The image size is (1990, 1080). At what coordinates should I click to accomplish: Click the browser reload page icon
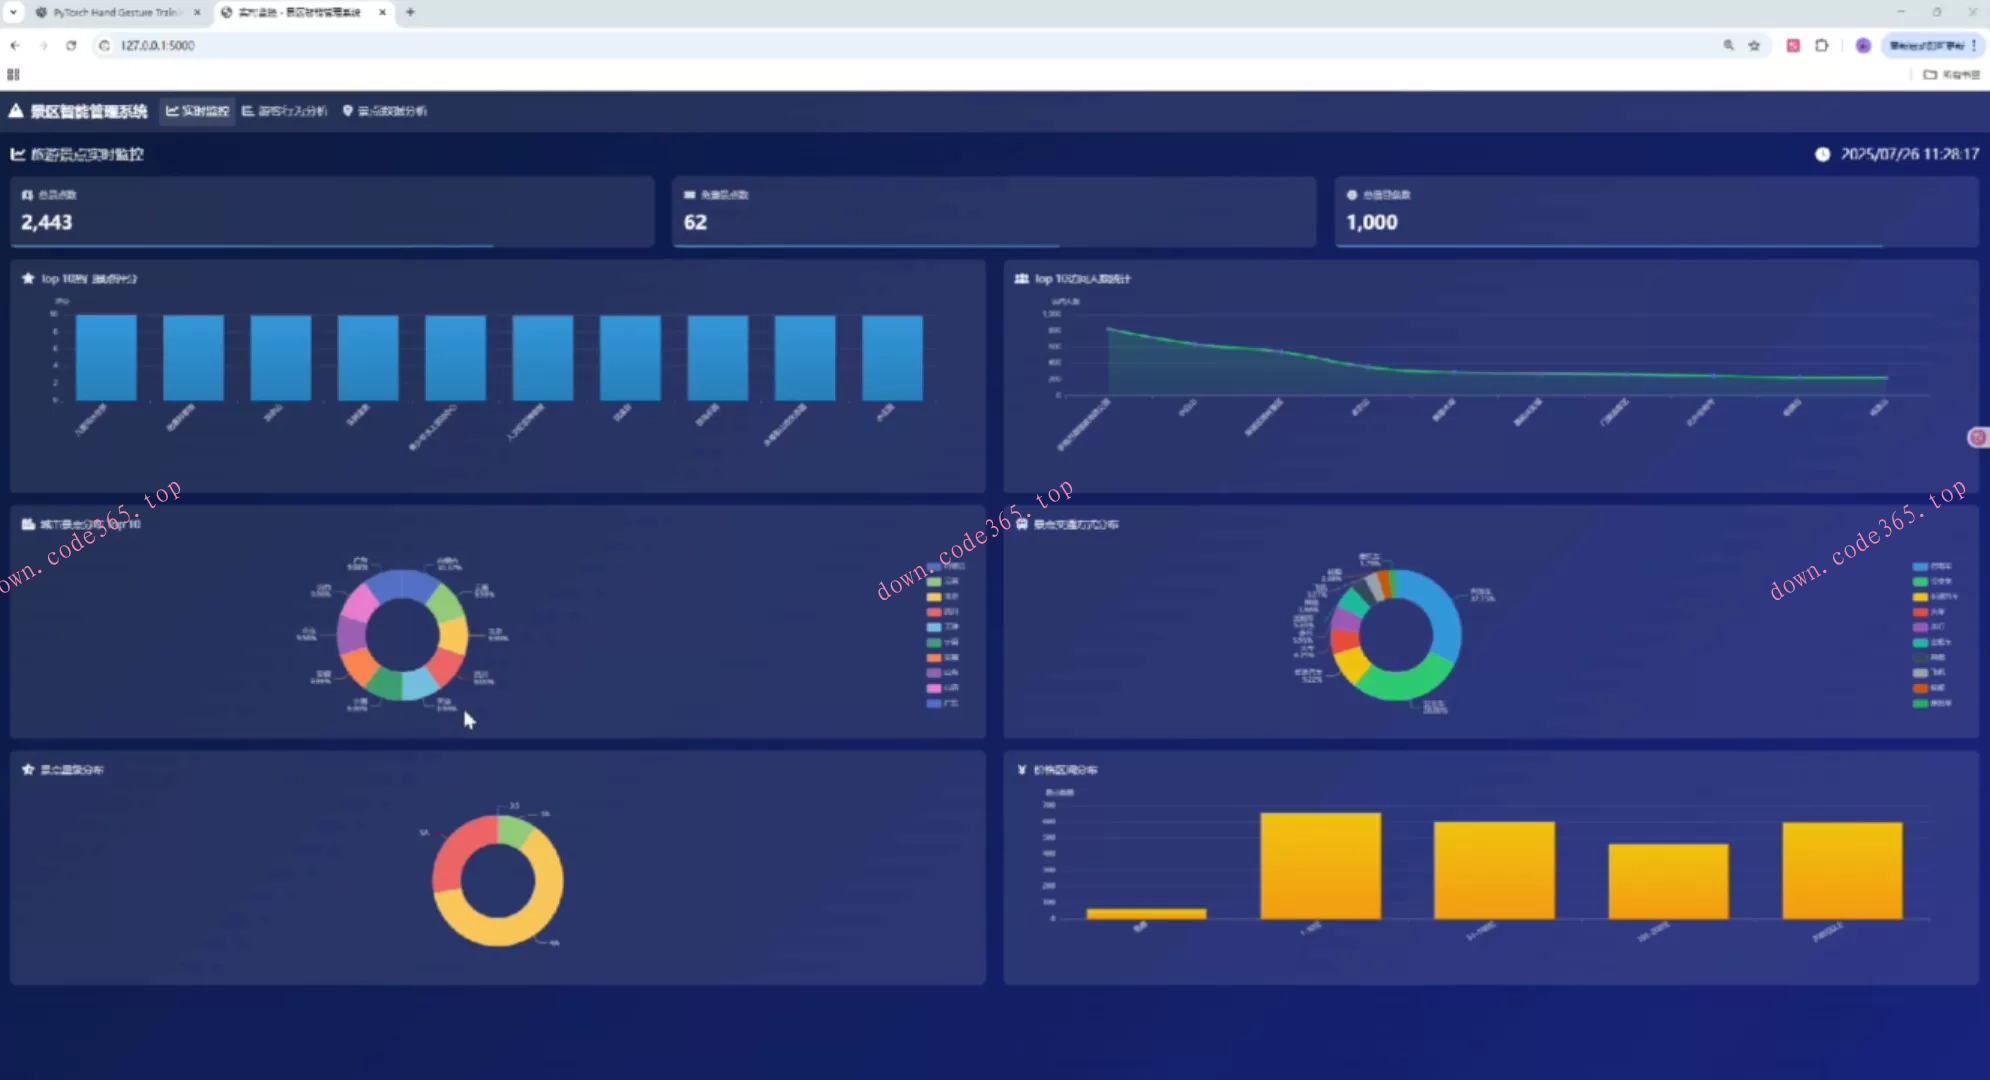(x=71, y=45)
